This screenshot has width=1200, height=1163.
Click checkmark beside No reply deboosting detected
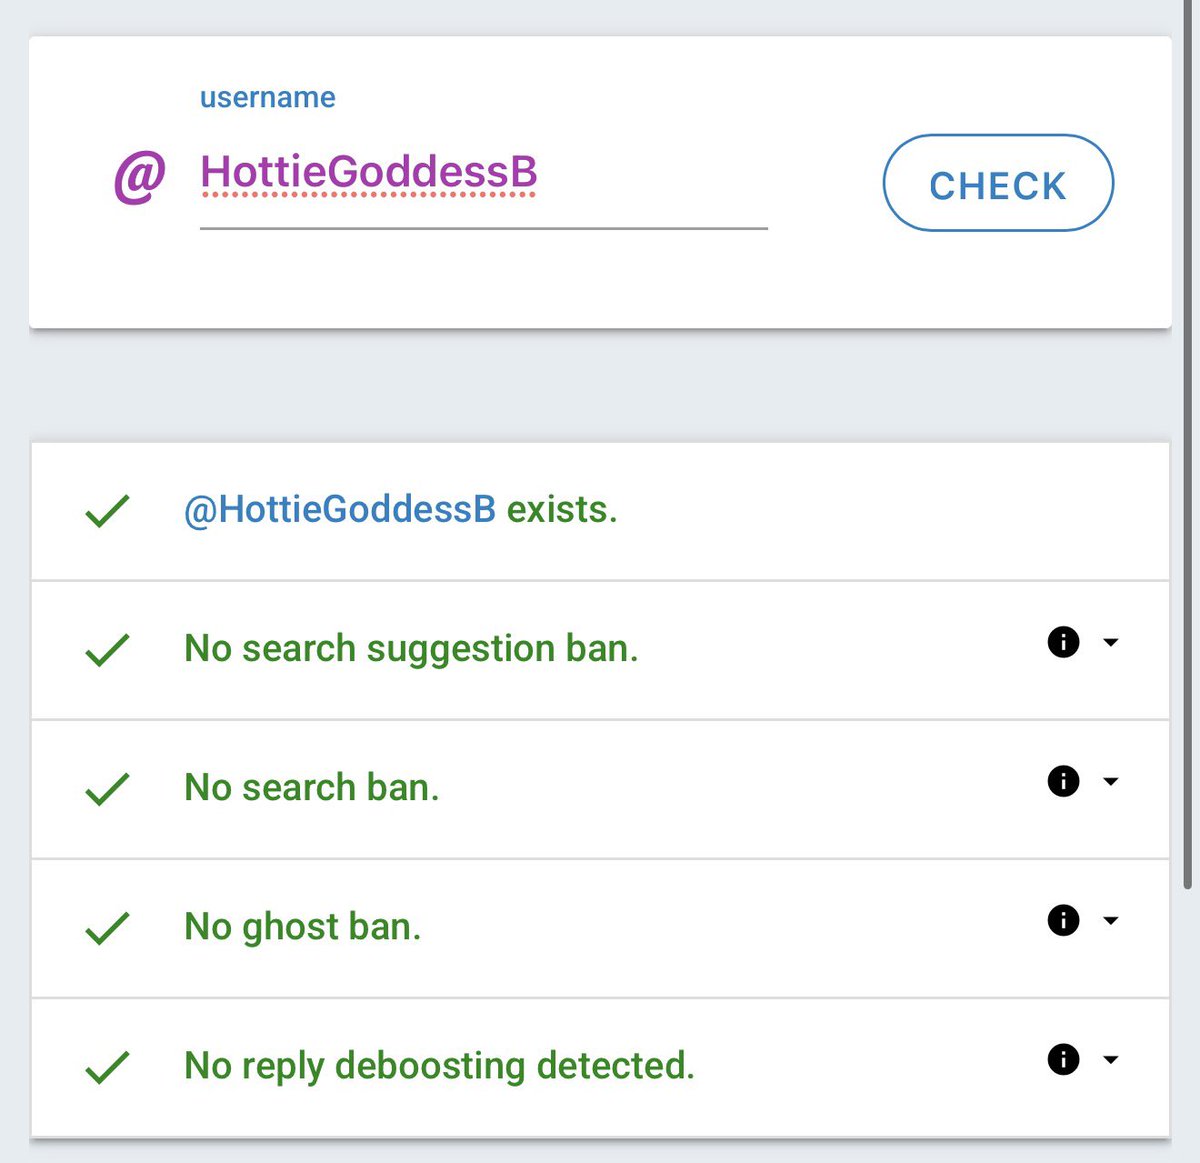click(107, 1067)
